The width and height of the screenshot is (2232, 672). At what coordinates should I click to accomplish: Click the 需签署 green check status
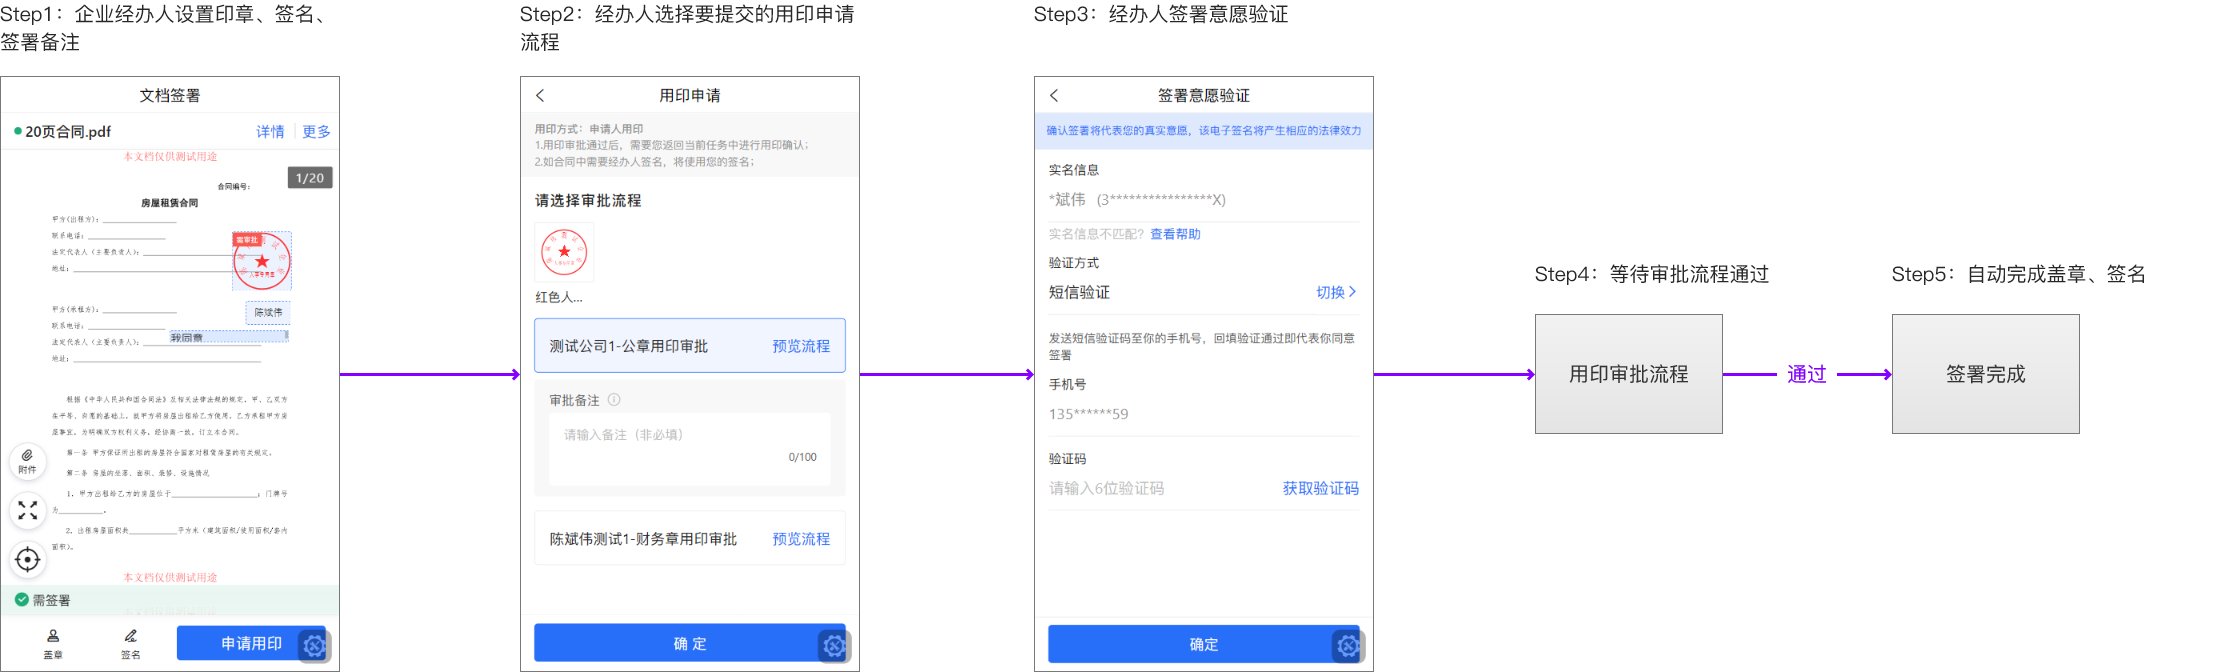[22, 600]
